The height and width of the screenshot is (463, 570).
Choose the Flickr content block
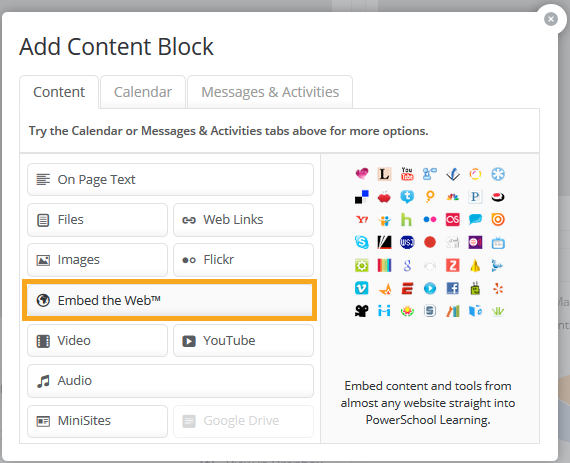click(x=243, y=260)
